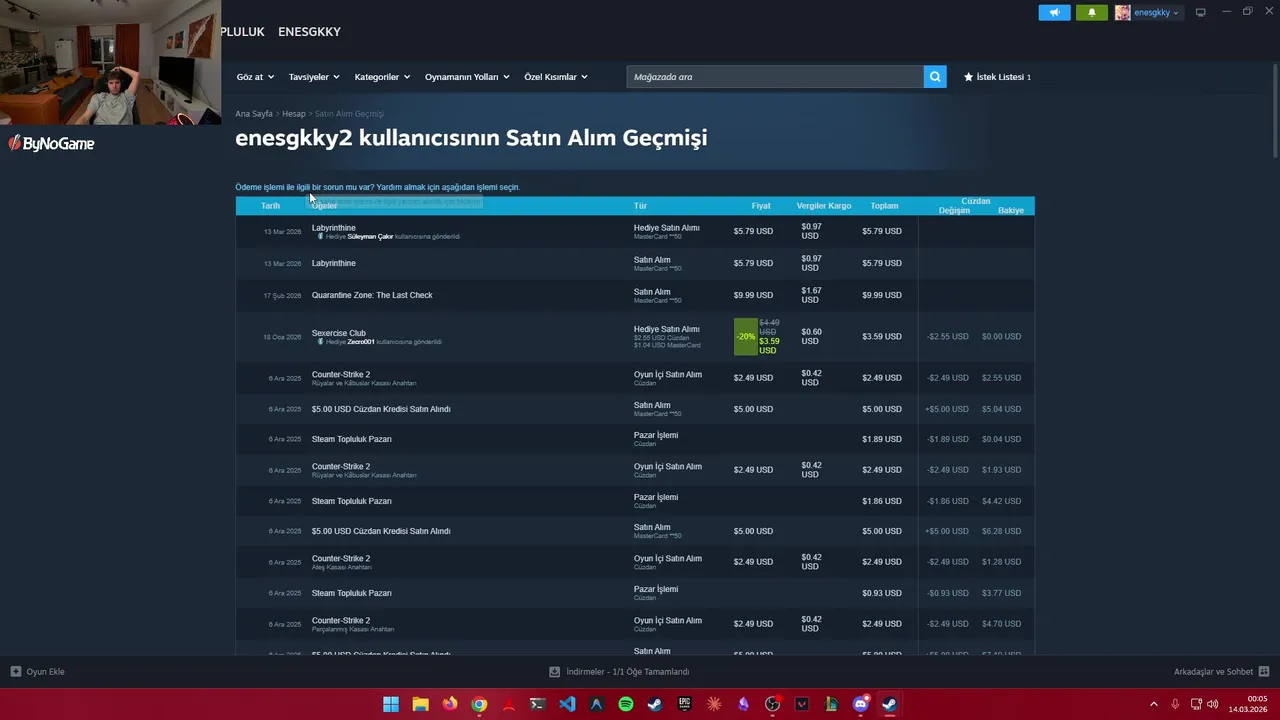Click the Toplam column header
This screenshot has height=720, width=1280.
click(884, 206)
